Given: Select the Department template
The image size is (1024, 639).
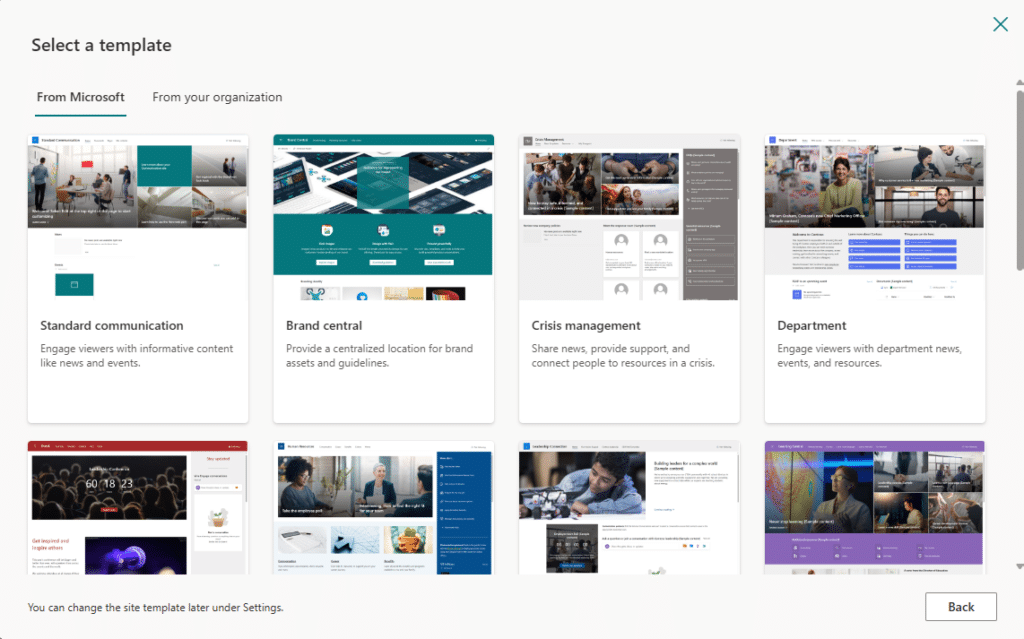Looking at the screenshot, I should tap(874, 277).
